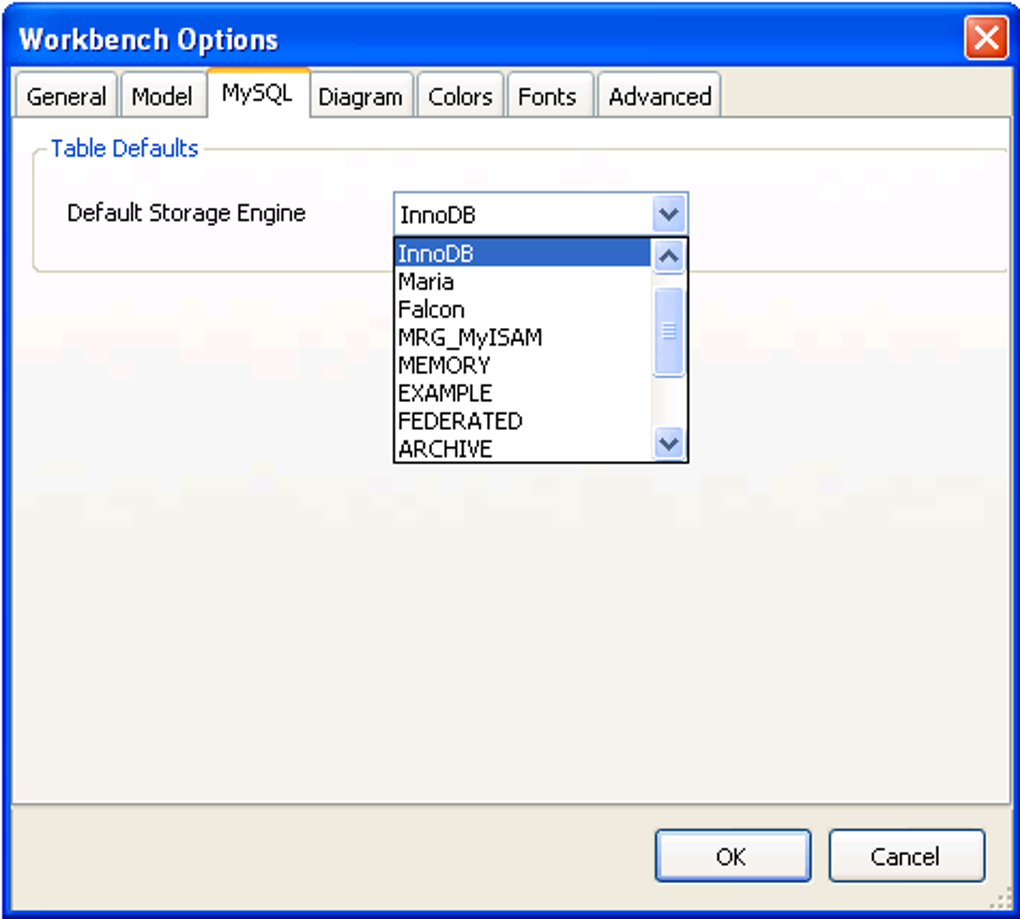Screen dimensions: 1020x919
Task: Select FEDERATED from the dropdown list
Action: [522, 421]
